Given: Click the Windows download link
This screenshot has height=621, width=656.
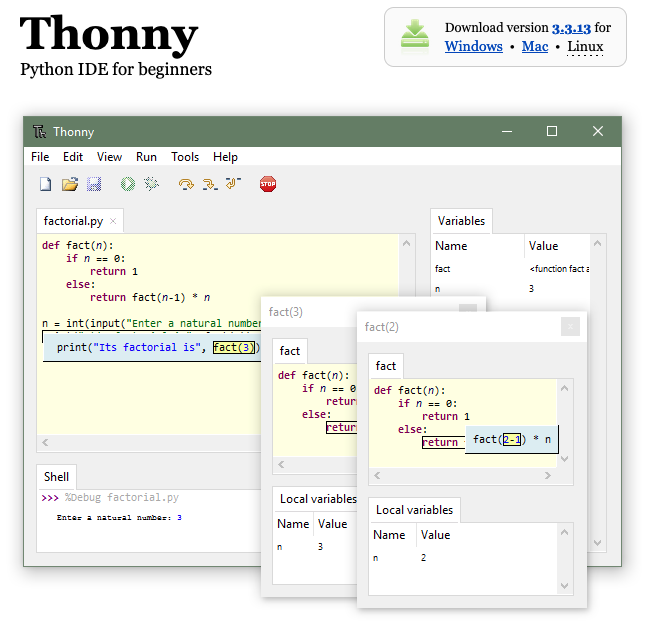Looking at the screenshot, I should click(474, 46).
